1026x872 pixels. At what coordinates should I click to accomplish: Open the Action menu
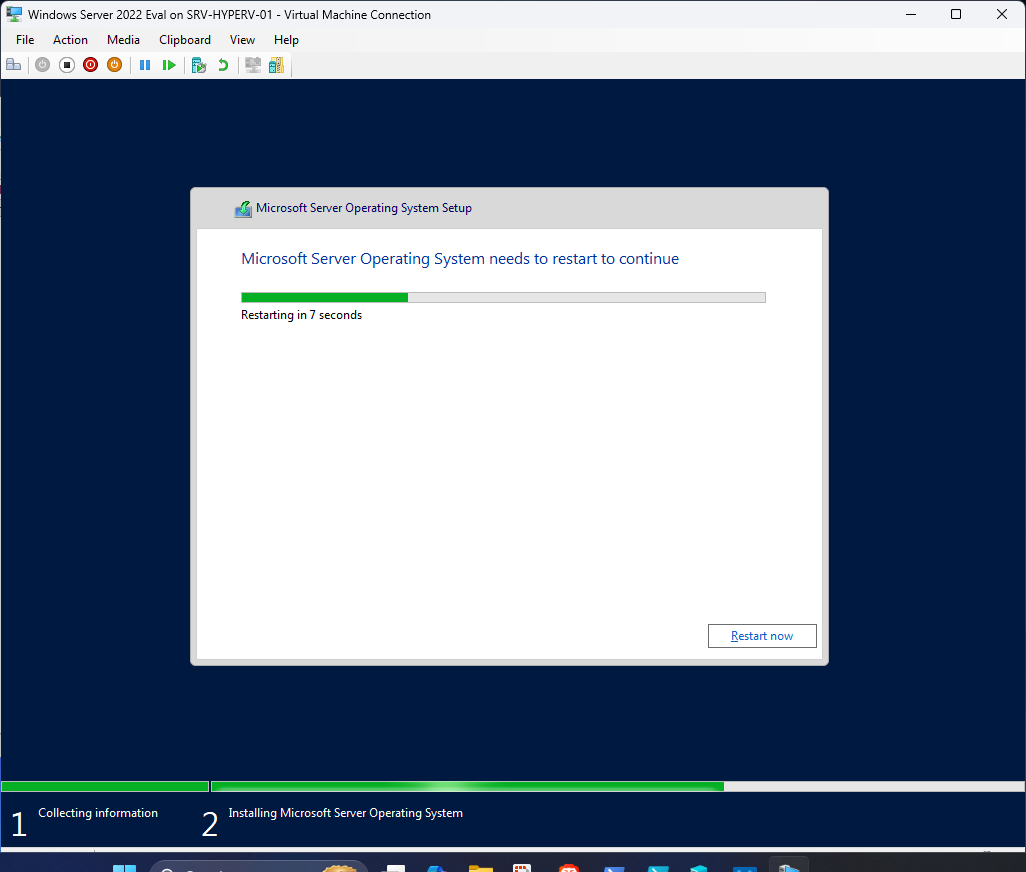click(70, 39)
